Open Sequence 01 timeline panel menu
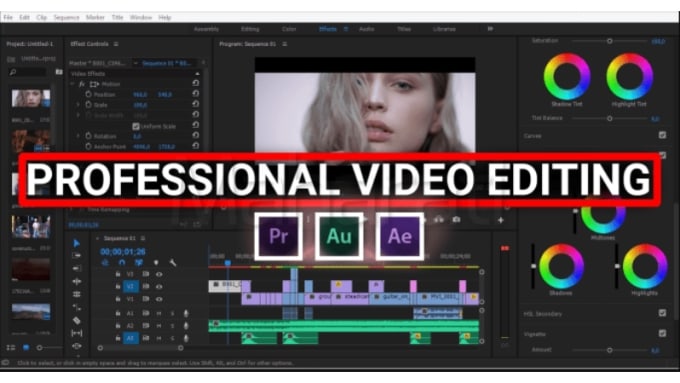The width and height of the screenshot is (680, 383). coord(143,238)
